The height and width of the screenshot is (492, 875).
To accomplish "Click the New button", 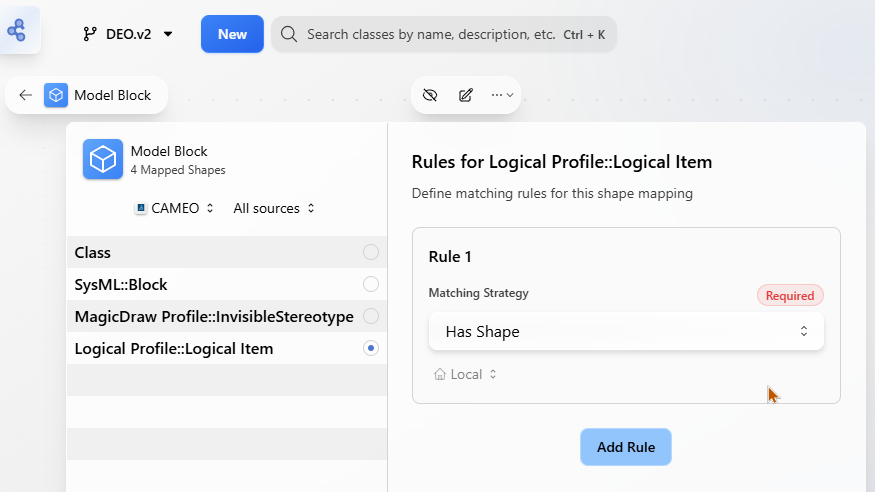I will pos(232,34).
